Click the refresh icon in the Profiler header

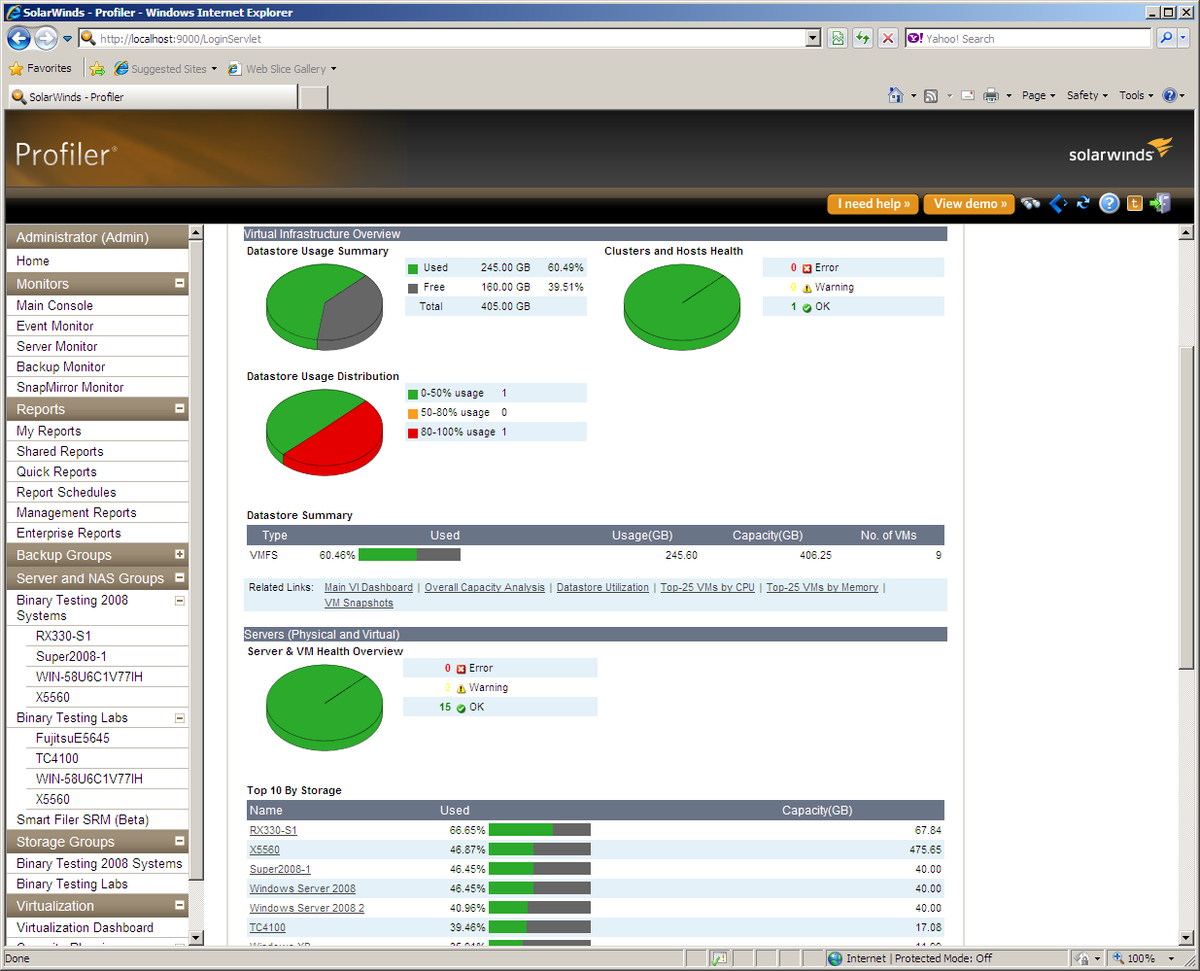pyautogui.click(x=1083, y=203)
